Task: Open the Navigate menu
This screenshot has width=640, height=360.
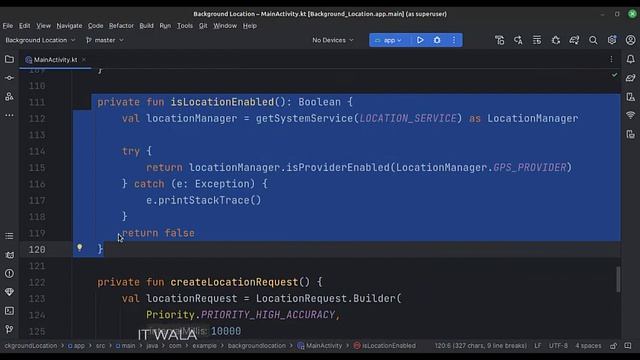Action: pos(69,26)
